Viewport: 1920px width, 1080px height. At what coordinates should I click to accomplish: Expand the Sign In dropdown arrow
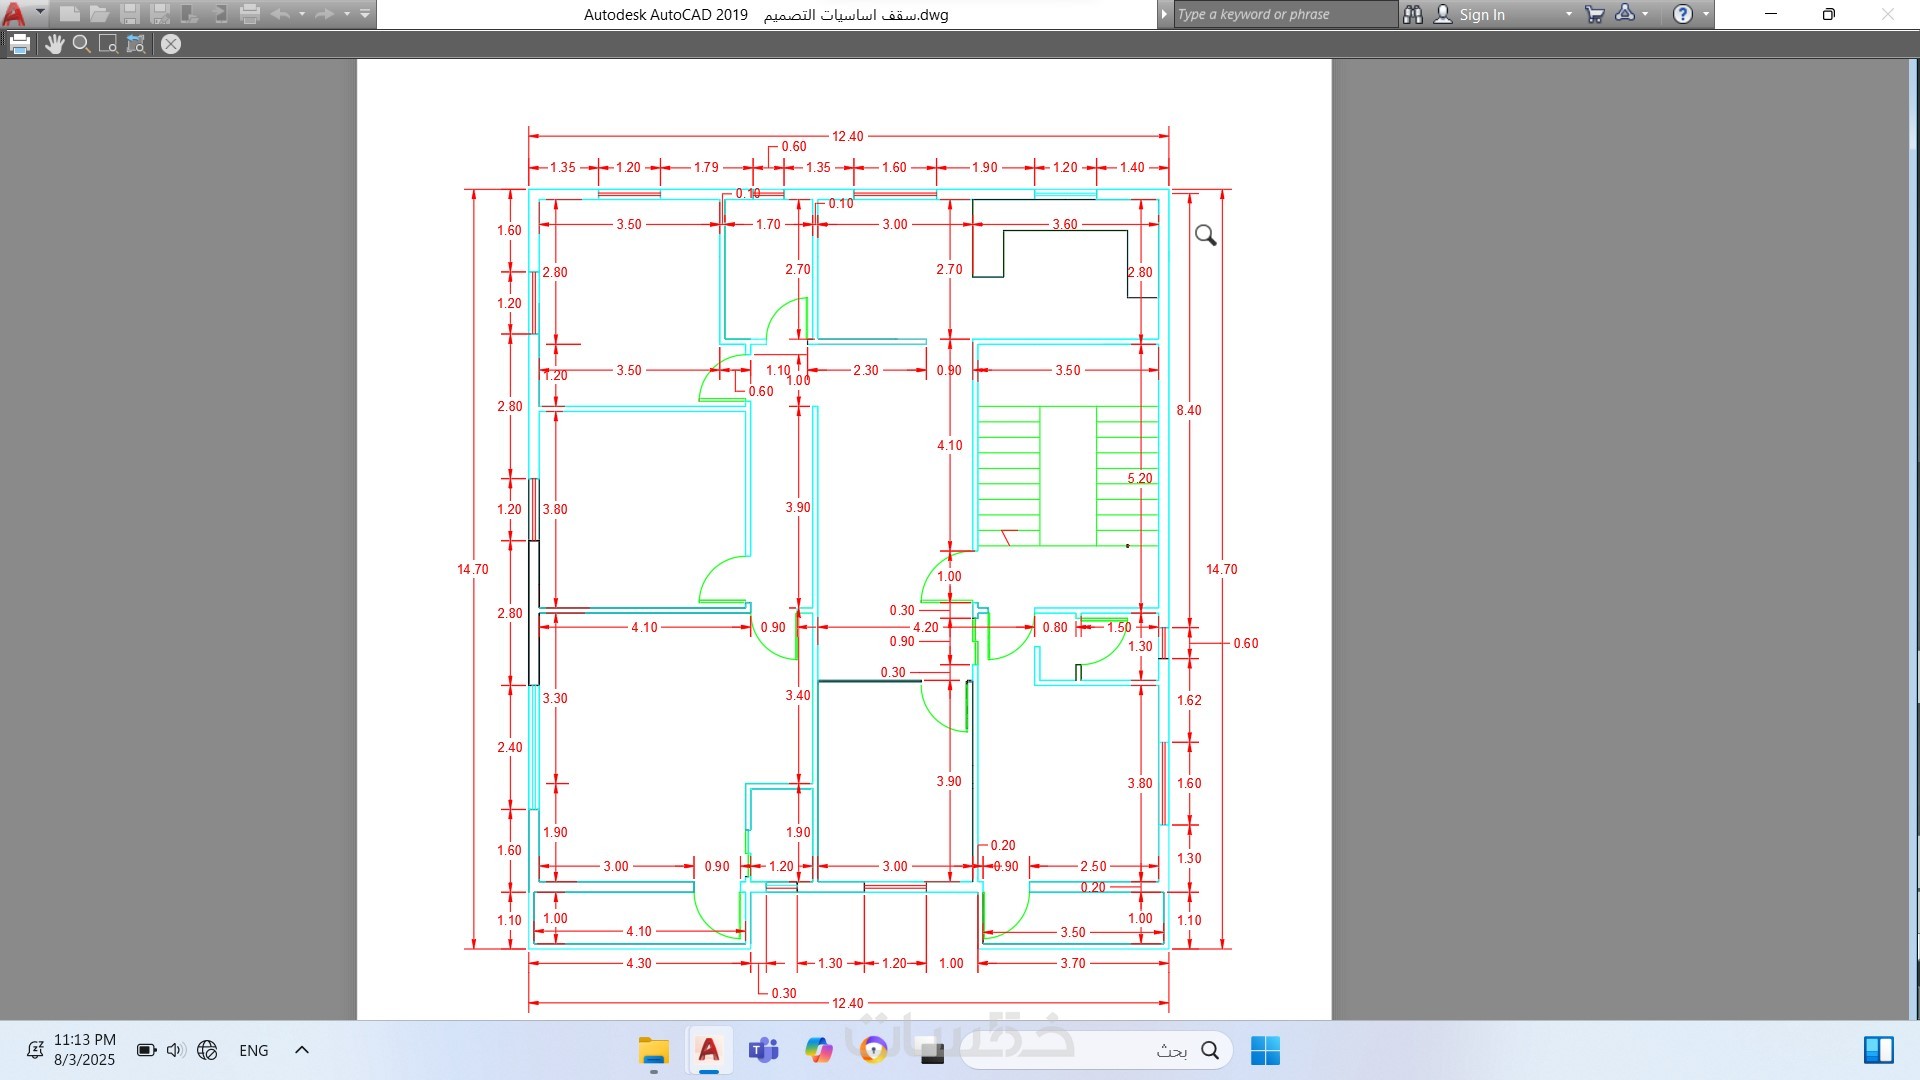click(1568, 14)
